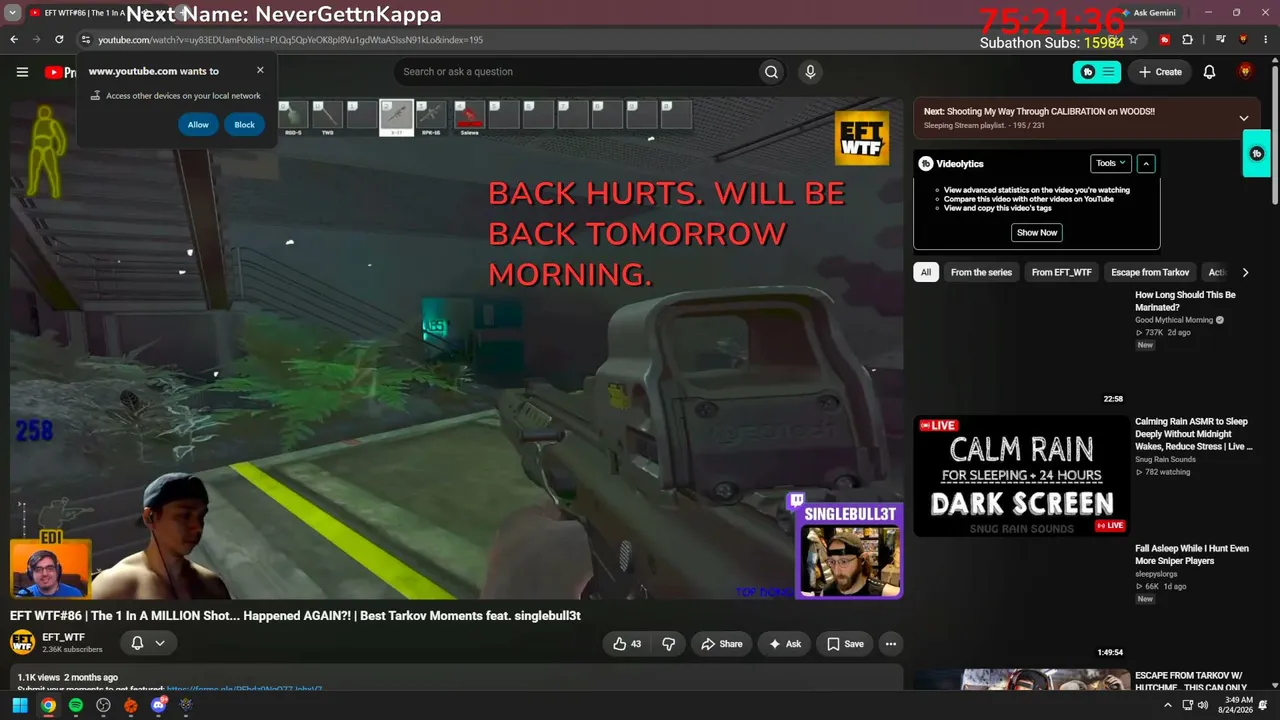Select the From EFT_WTF chip
This screenshot has width=1280, height=720.
coord(1062,272)
